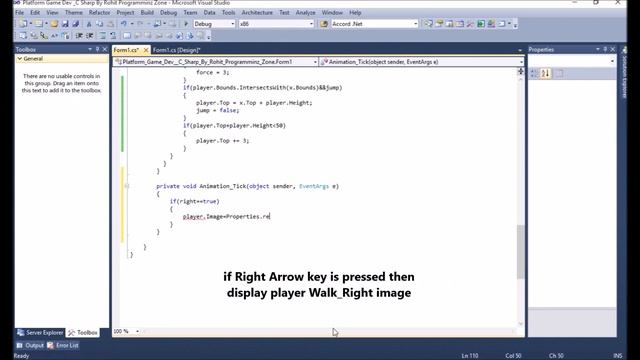Image resolution: width=640 pixels, height=360 pixels.
Task: Select the Form1.cs code tab
Action: coord(127,50)
